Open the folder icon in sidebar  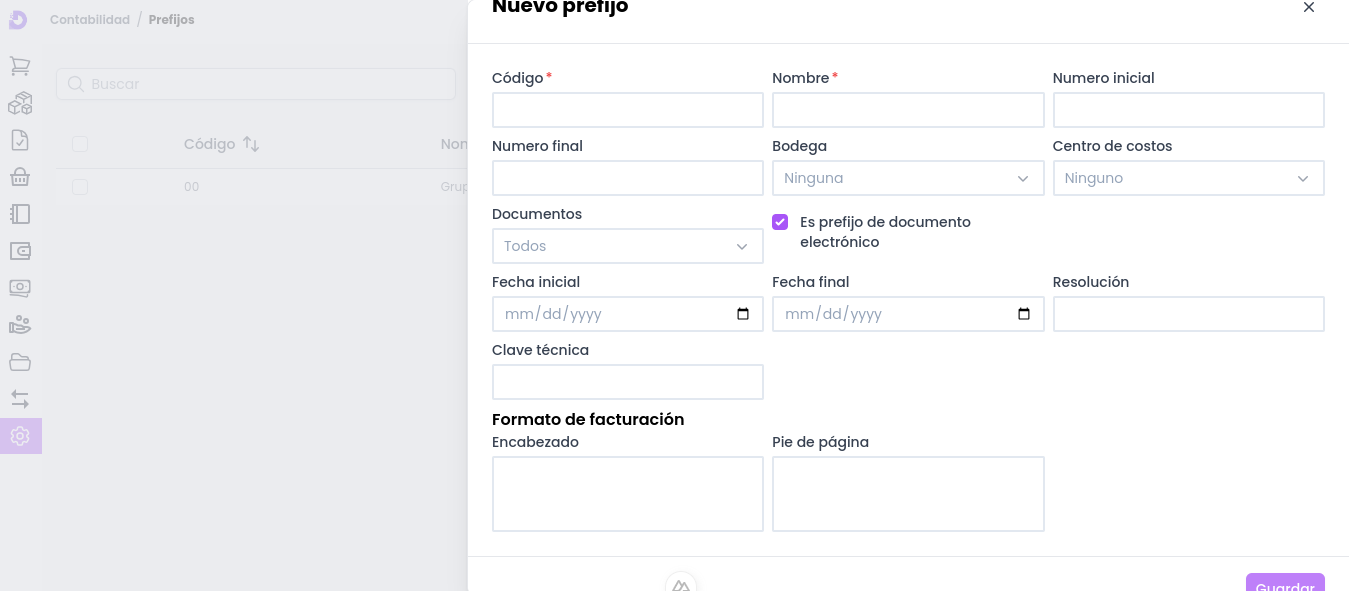(20, 362)
